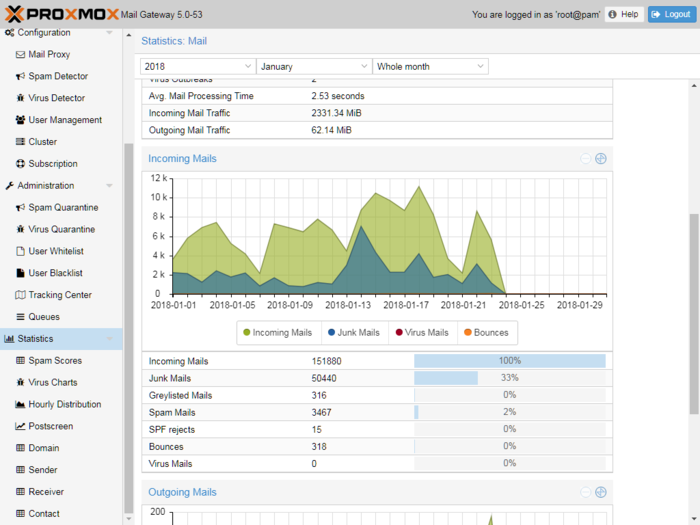Click the Virus Quarantine icon

(x=20, y=230)
